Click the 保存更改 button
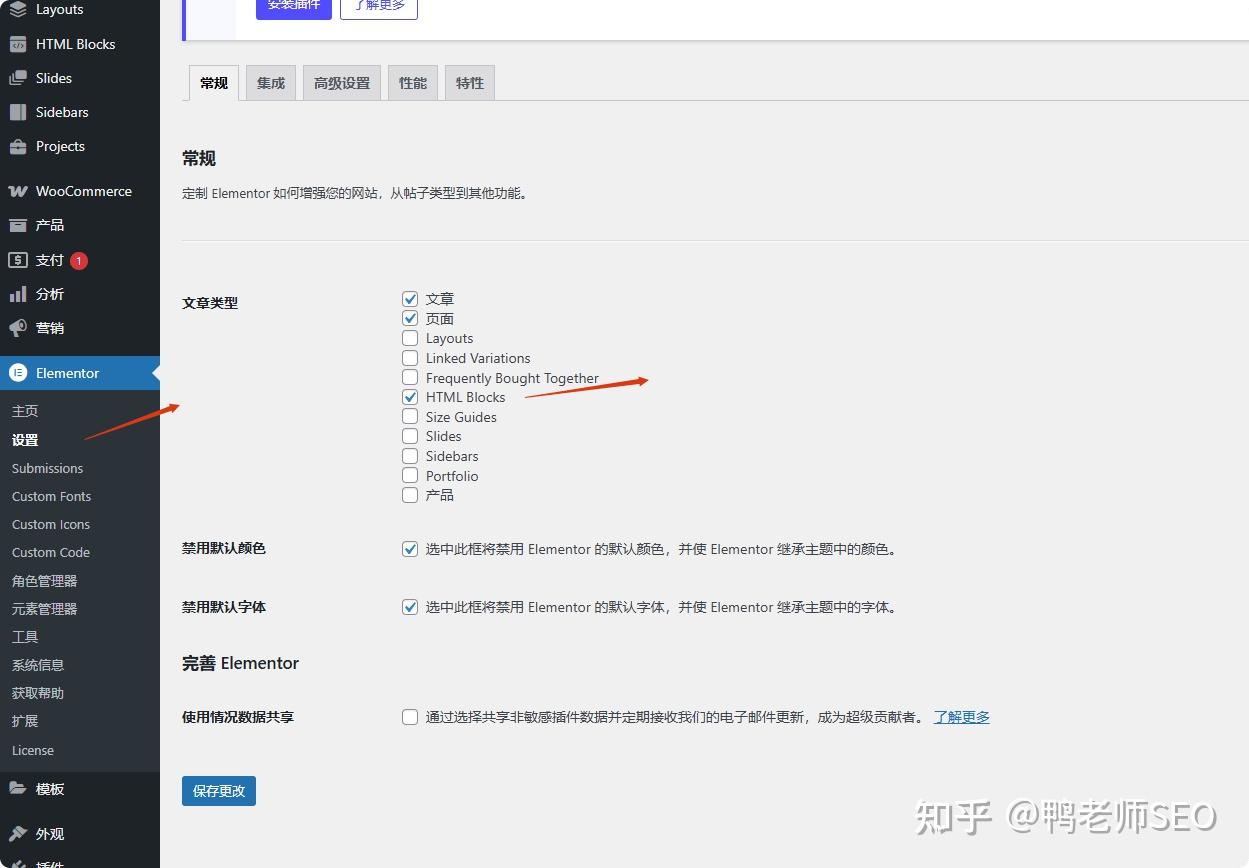Screen dimensions: 1249x868 (x=219, y=790)
